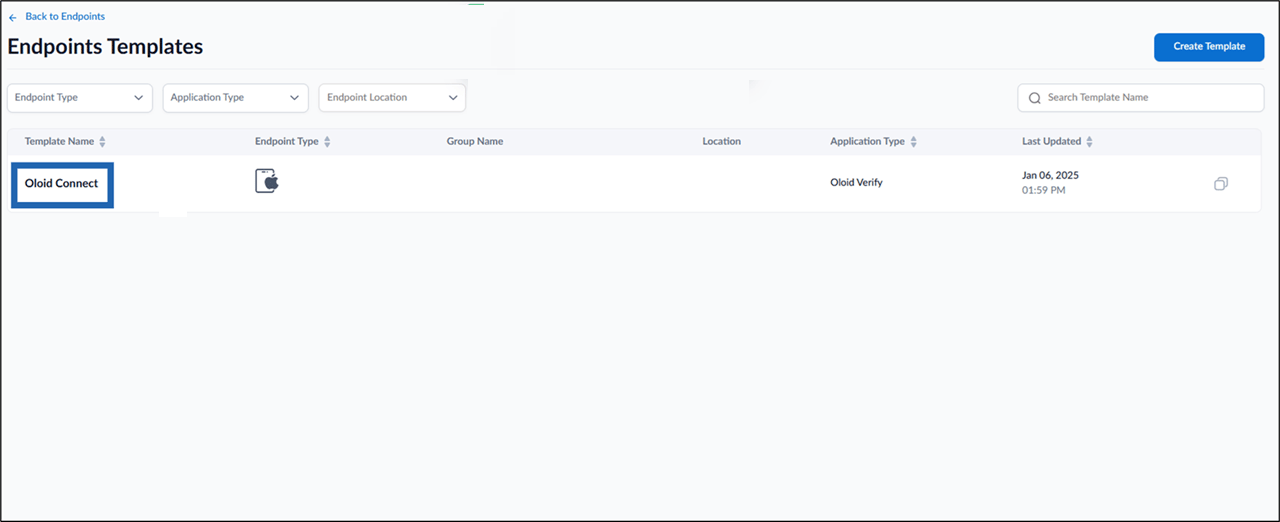Click the Create Template button
Image resolution: width=1280 pixels, height=522 pixels.
coord(1209,47)
